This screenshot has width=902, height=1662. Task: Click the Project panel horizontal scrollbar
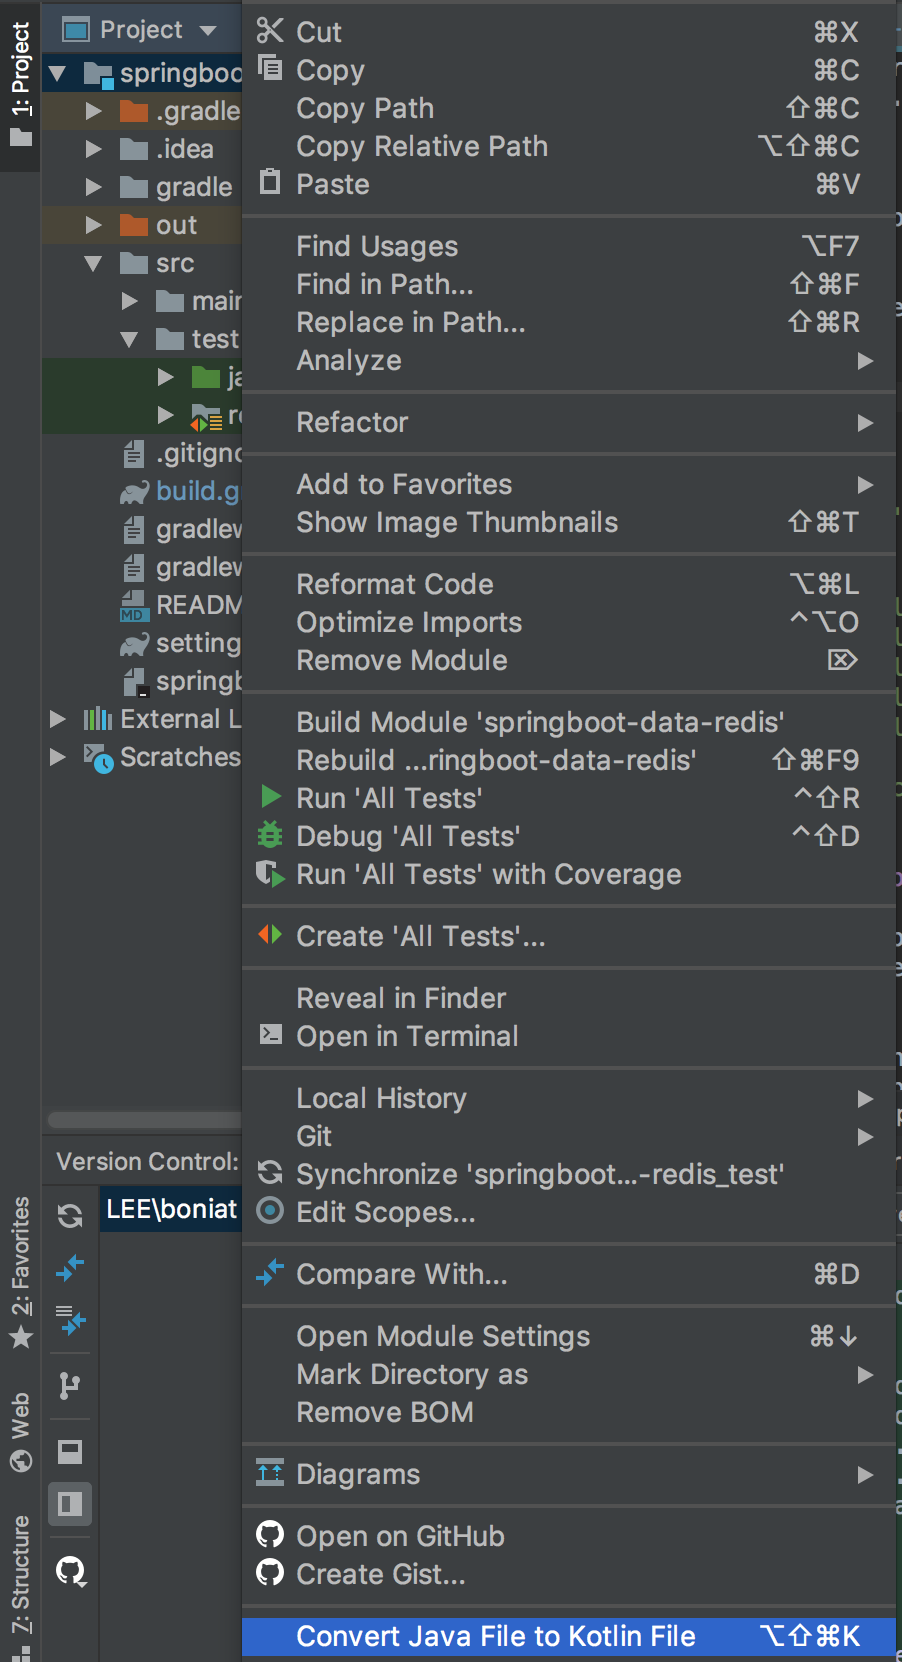point(145,1120)
